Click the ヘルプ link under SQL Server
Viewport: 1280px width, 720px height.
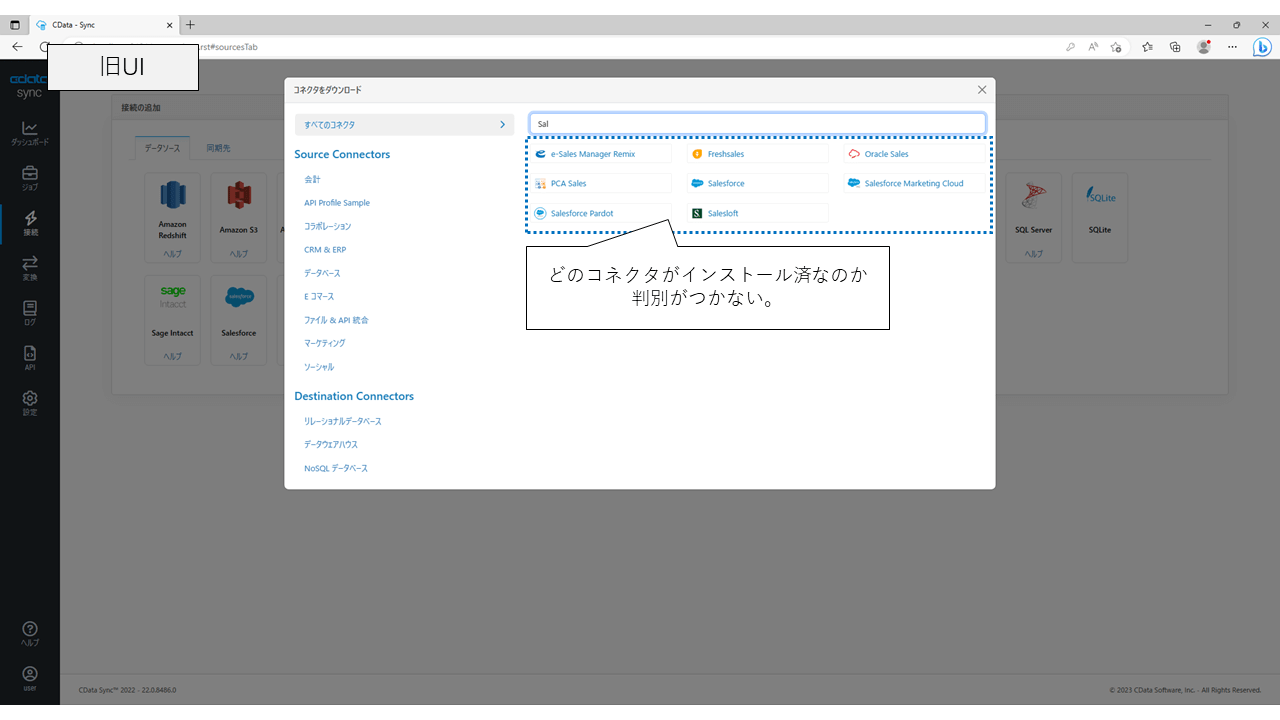pos(1033,254)
